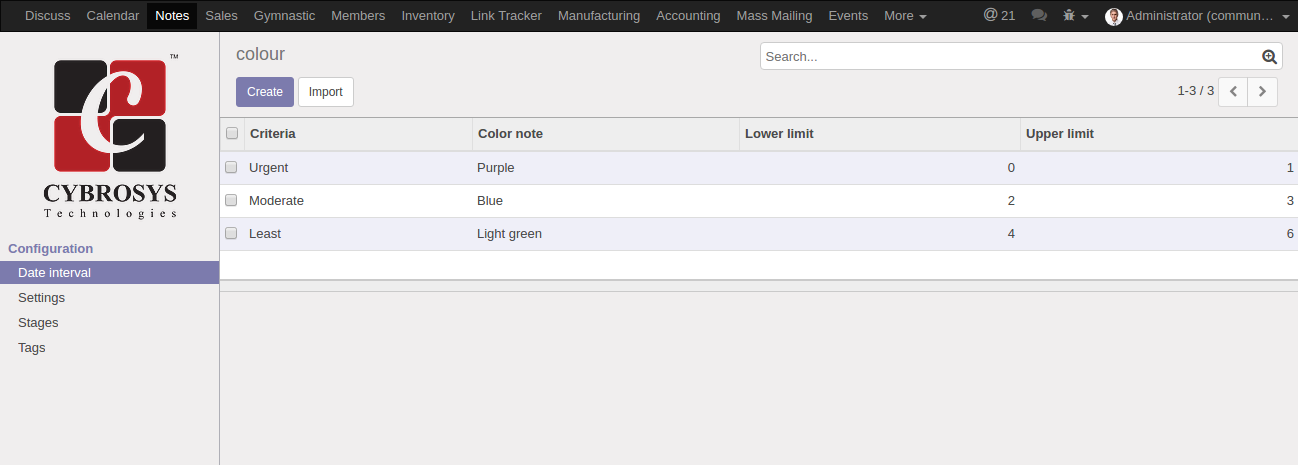Toggle the select-all checkbox in header

coord(232,133)
